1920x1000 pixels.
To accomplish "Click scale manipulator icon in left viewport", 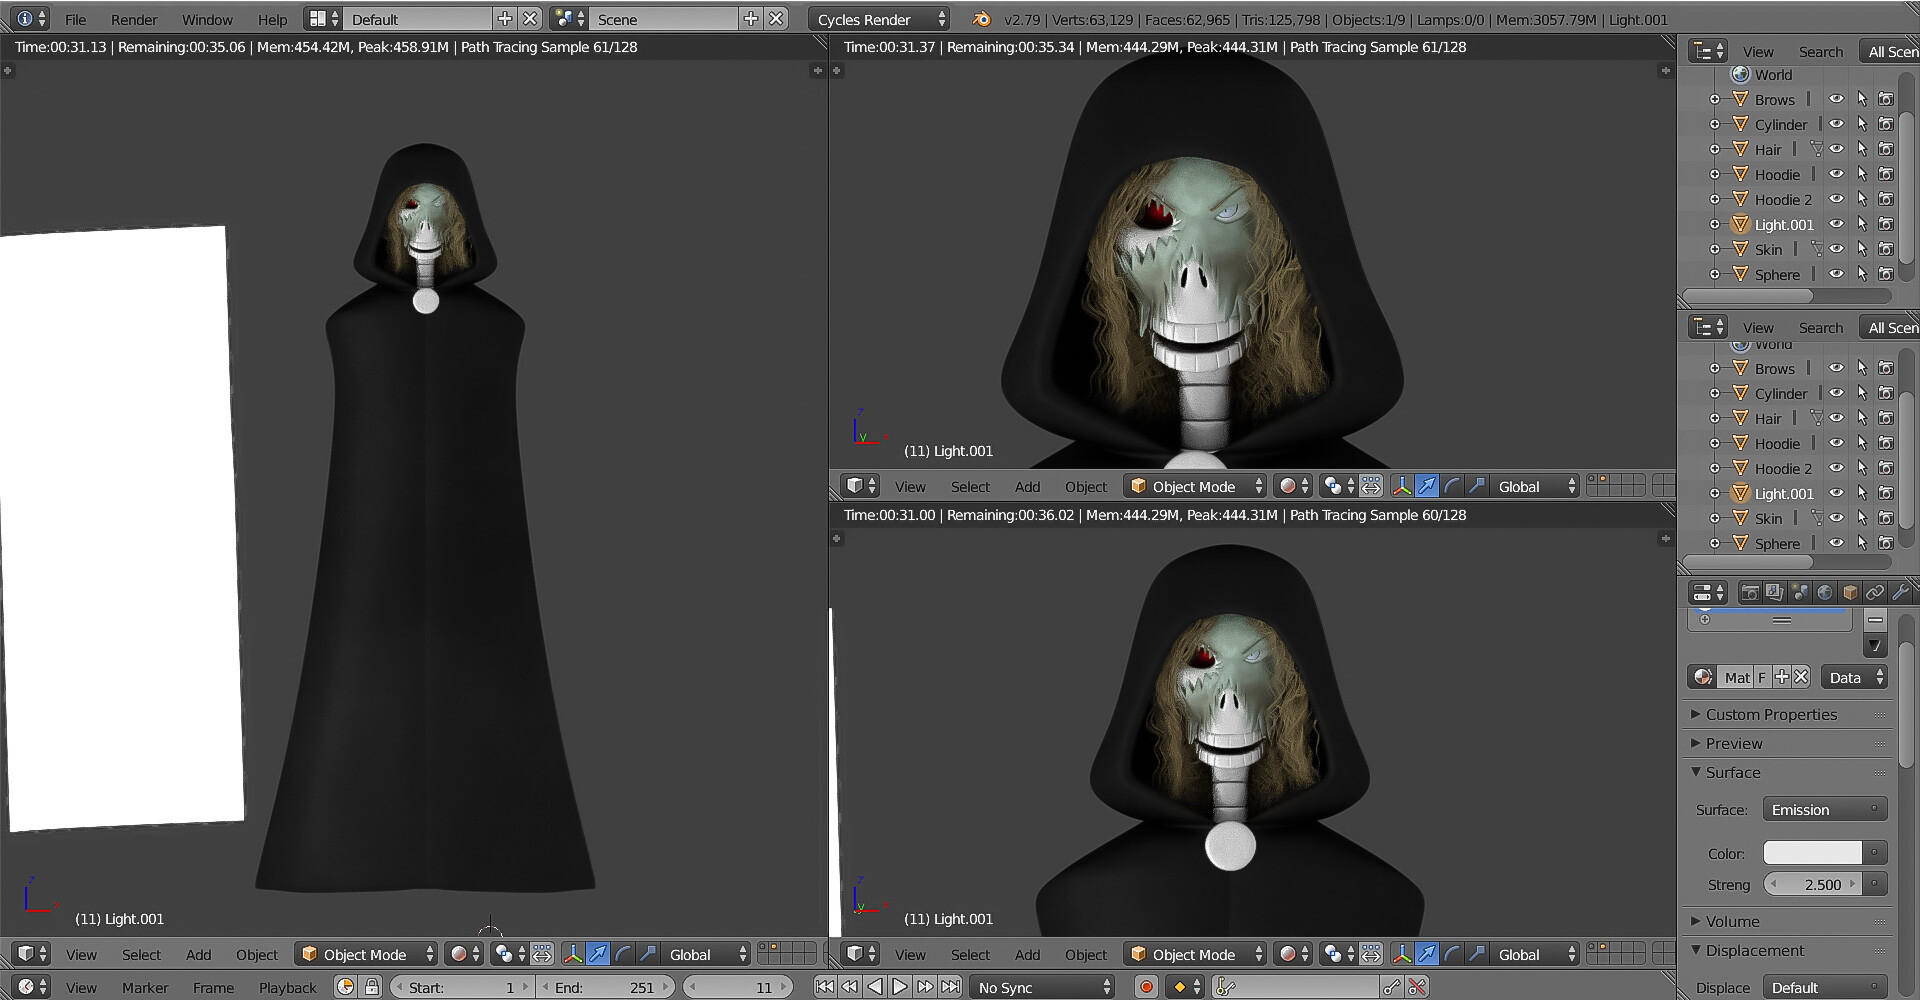I will (648, 954).
